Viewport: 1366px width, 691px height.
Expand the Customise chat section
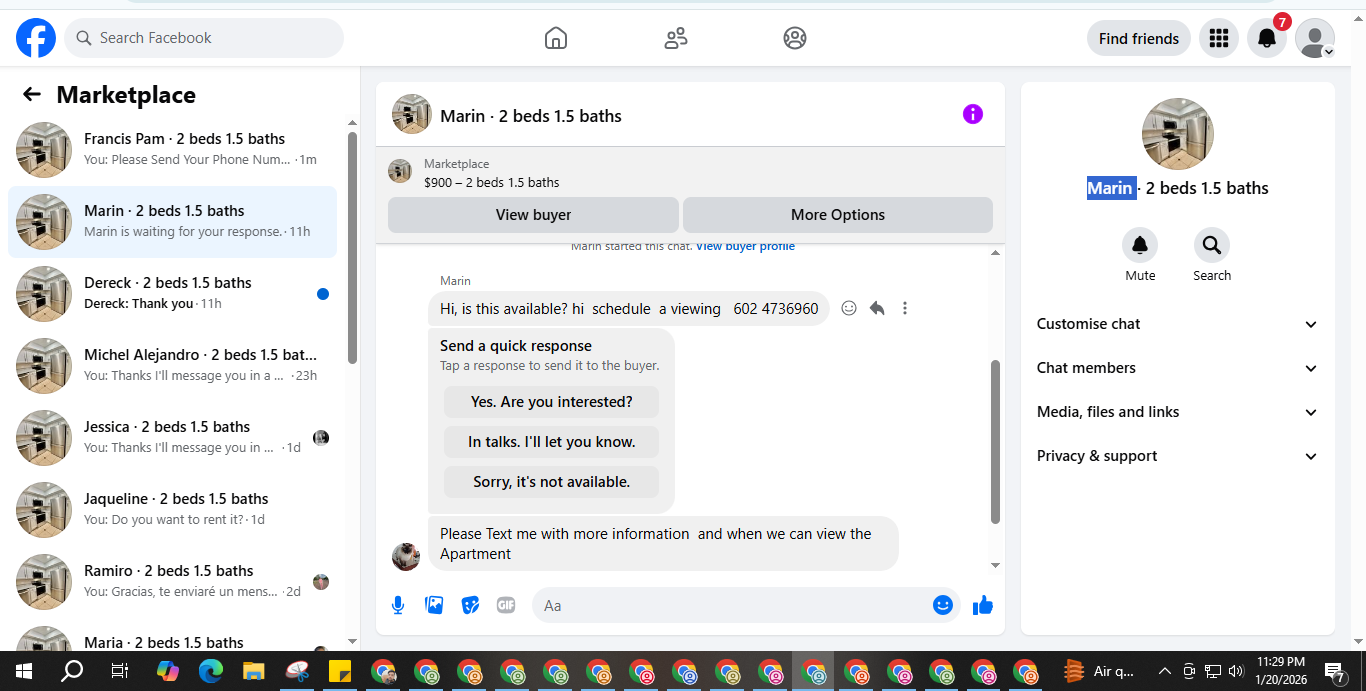(x=1178, y=324)
